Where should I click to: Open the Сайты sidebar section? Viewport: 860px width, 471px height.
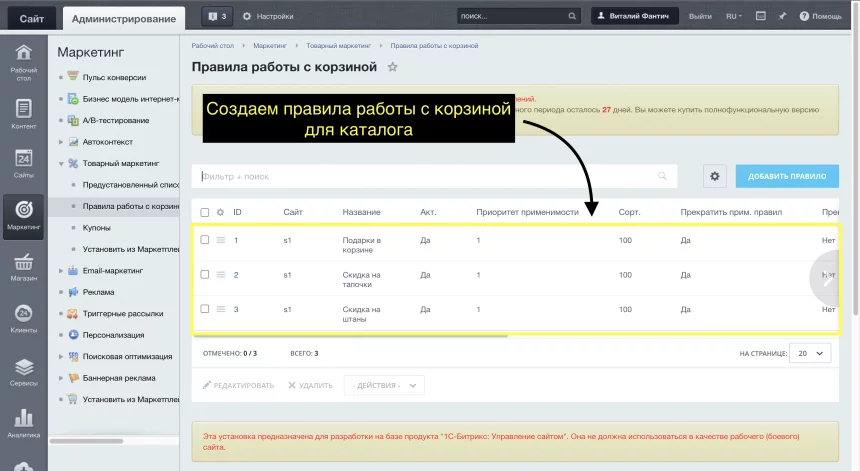23,164
